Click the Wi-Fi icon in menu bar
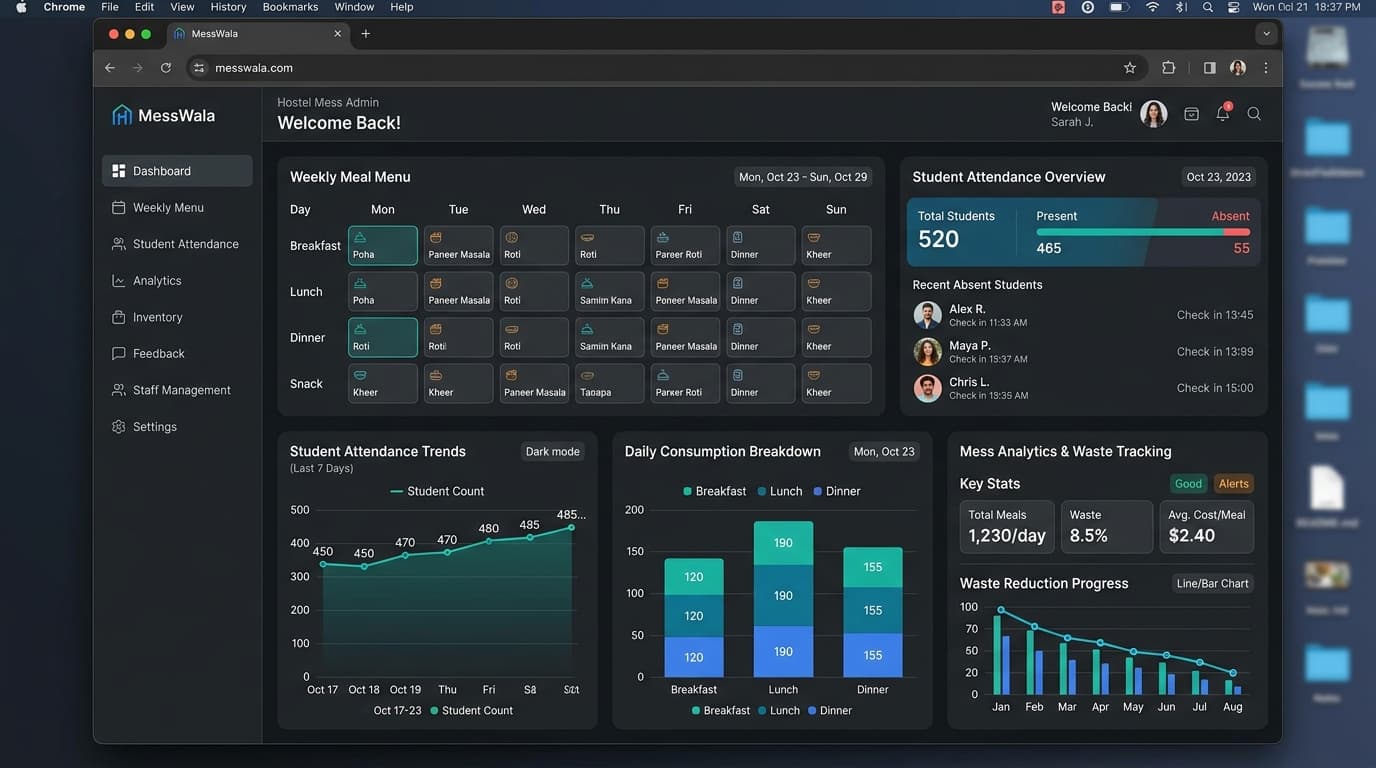Viewport: 1376px width, 768px height. pyautogui.click(x=1152, y=7)
